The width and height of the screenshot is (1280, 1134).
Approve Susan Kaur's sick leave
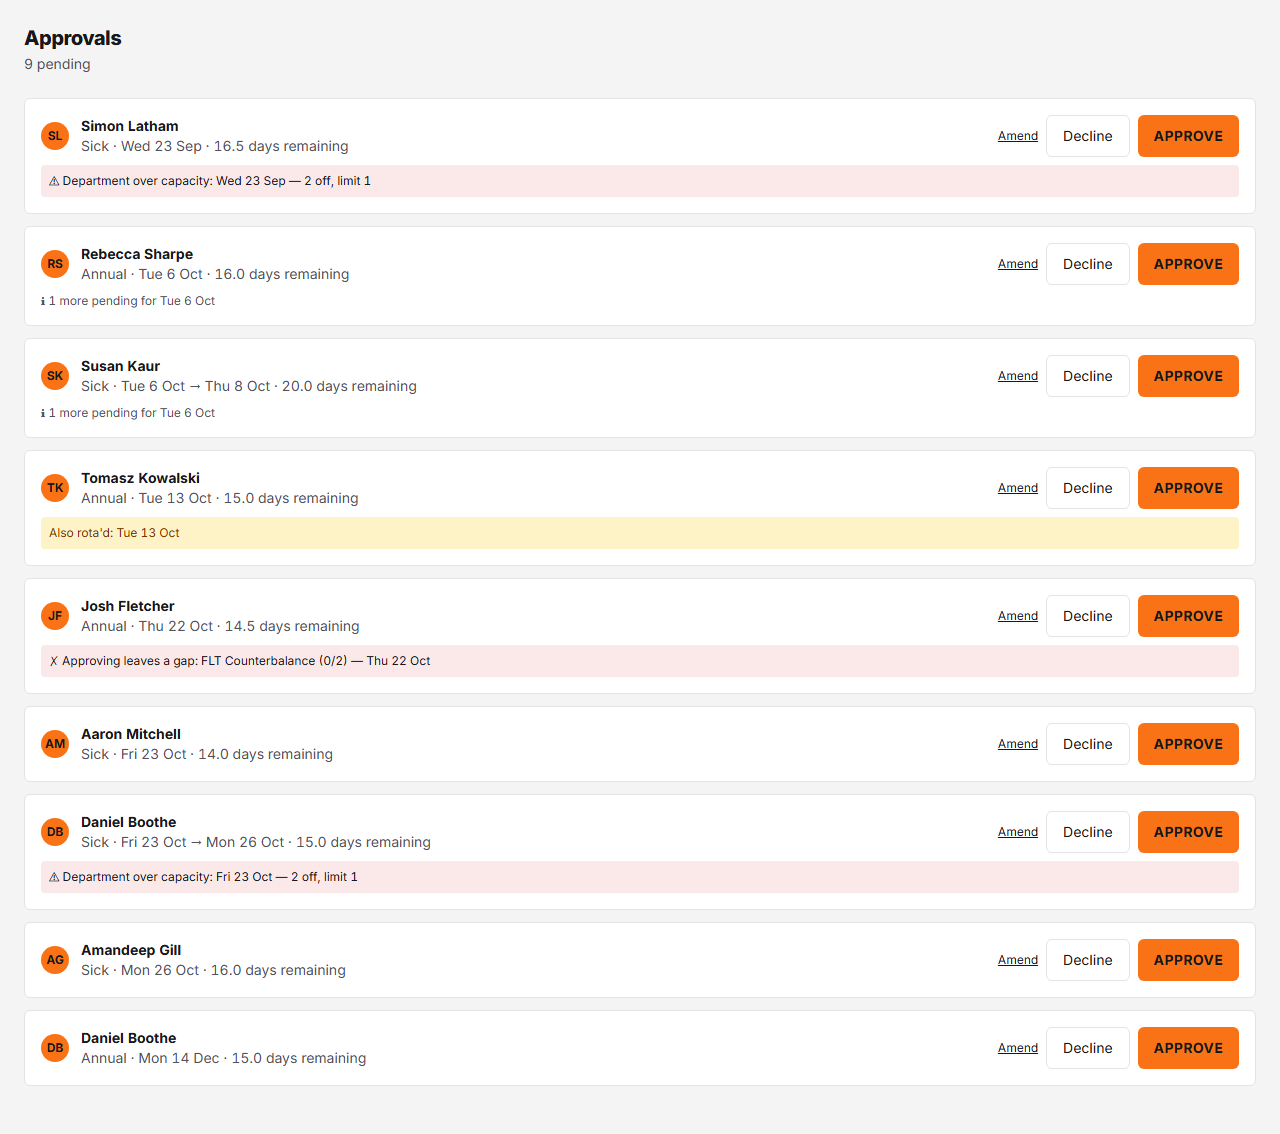[x=1188, y=376]
